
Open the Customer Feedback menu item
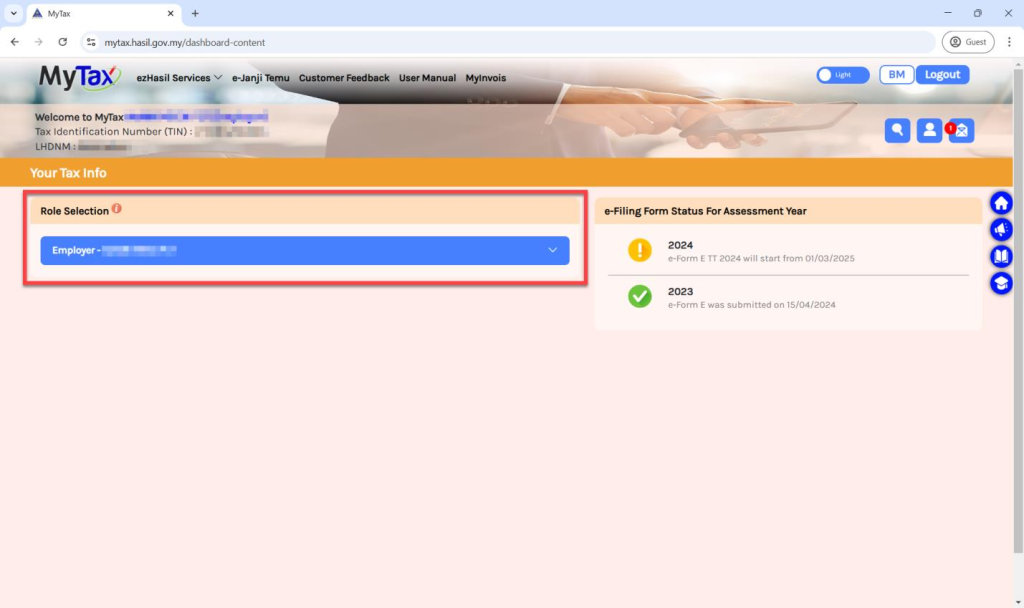pos(344,78)
